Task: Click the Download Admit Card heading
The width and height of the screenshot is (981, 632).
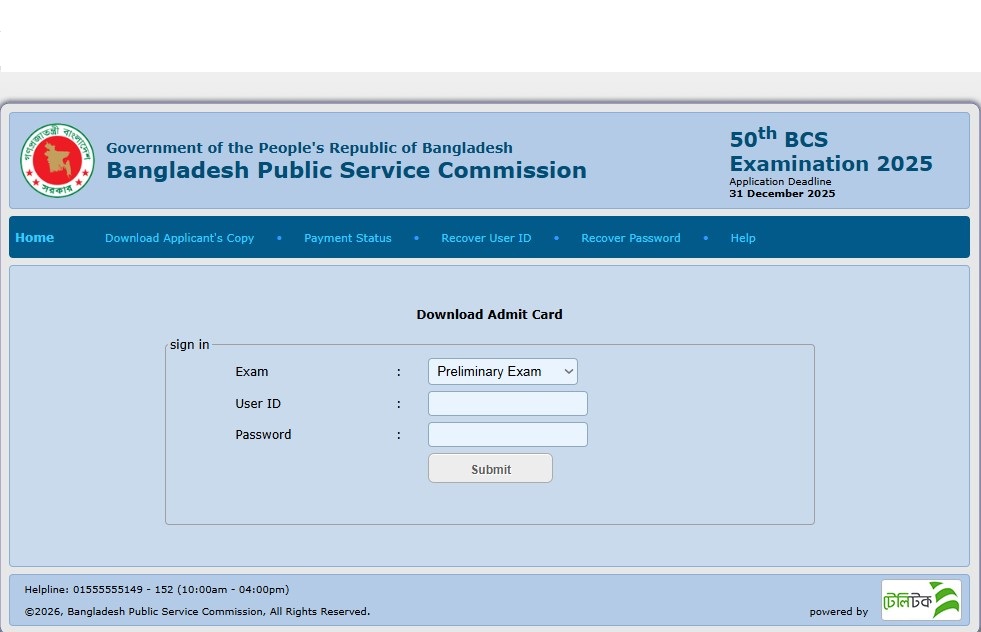Action: pos(489,314)
